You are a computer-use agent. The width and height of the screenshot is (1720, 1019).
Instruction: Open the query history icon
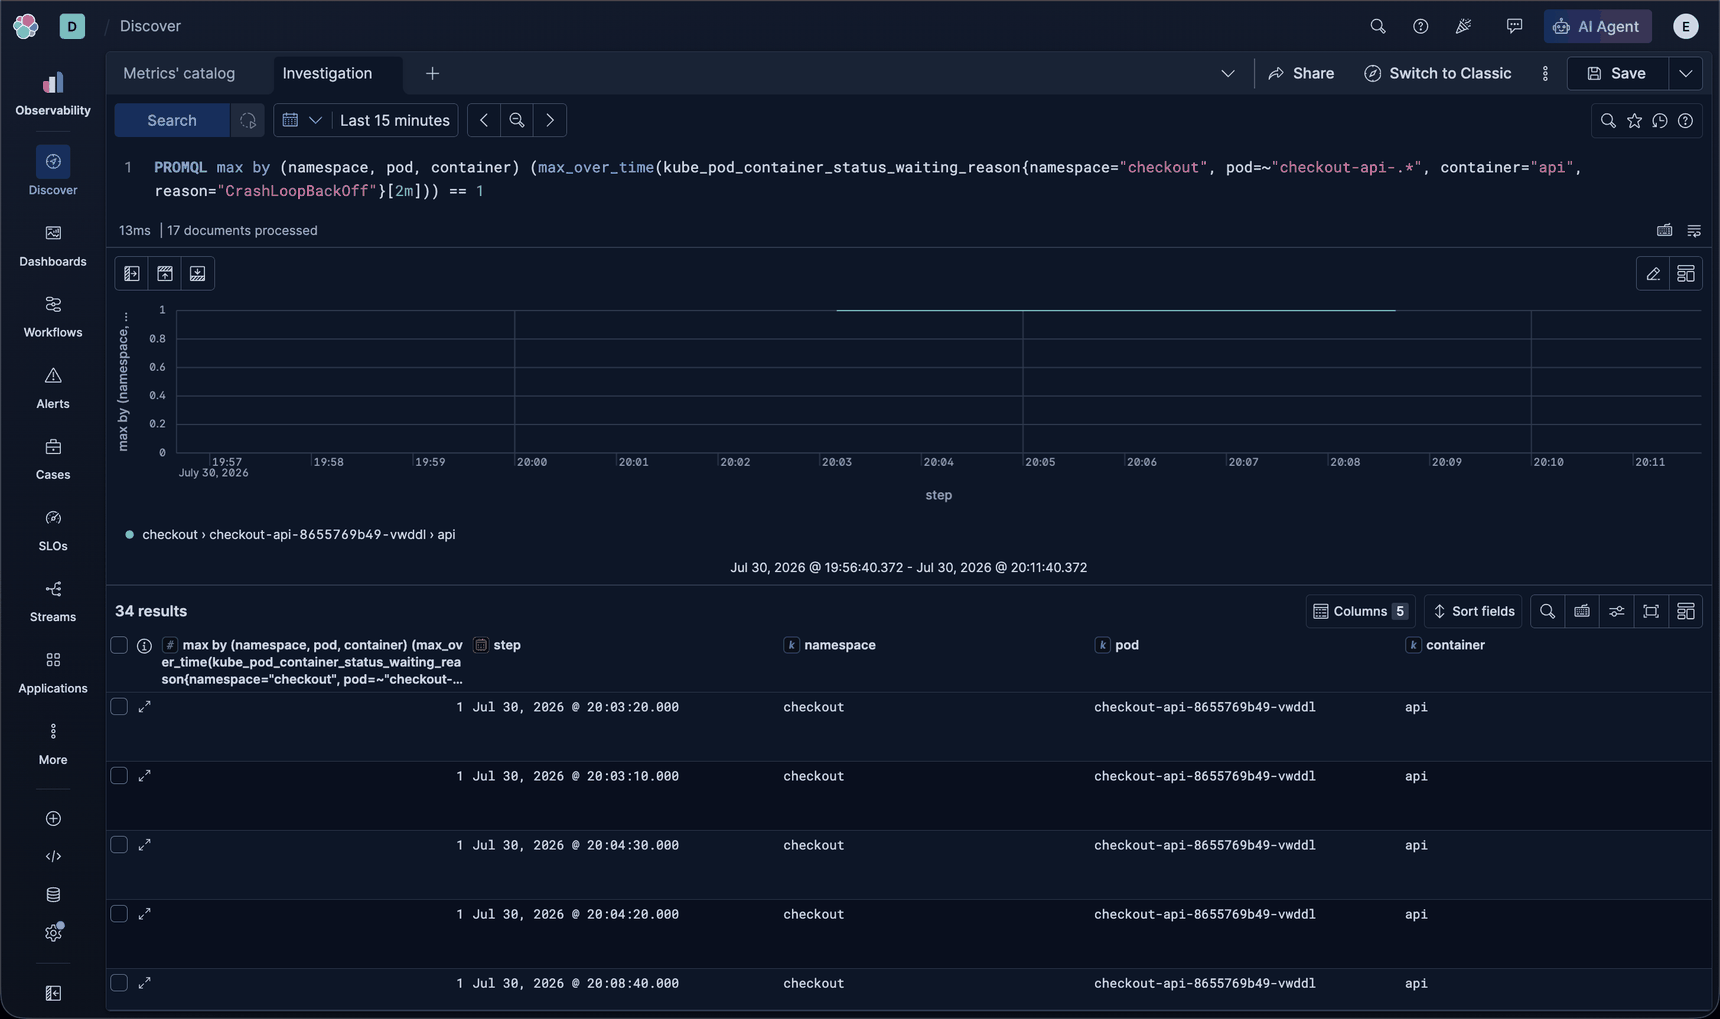1660,120
